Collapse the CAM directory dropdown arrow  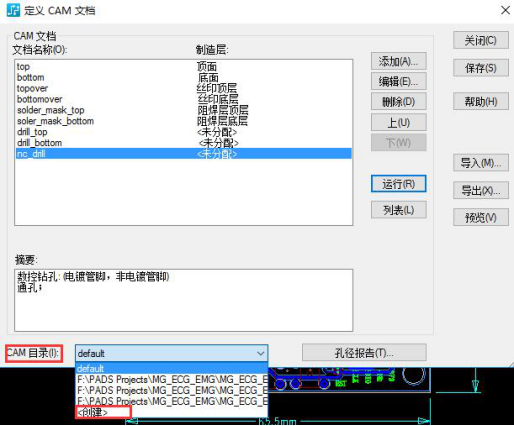(261, 353)
